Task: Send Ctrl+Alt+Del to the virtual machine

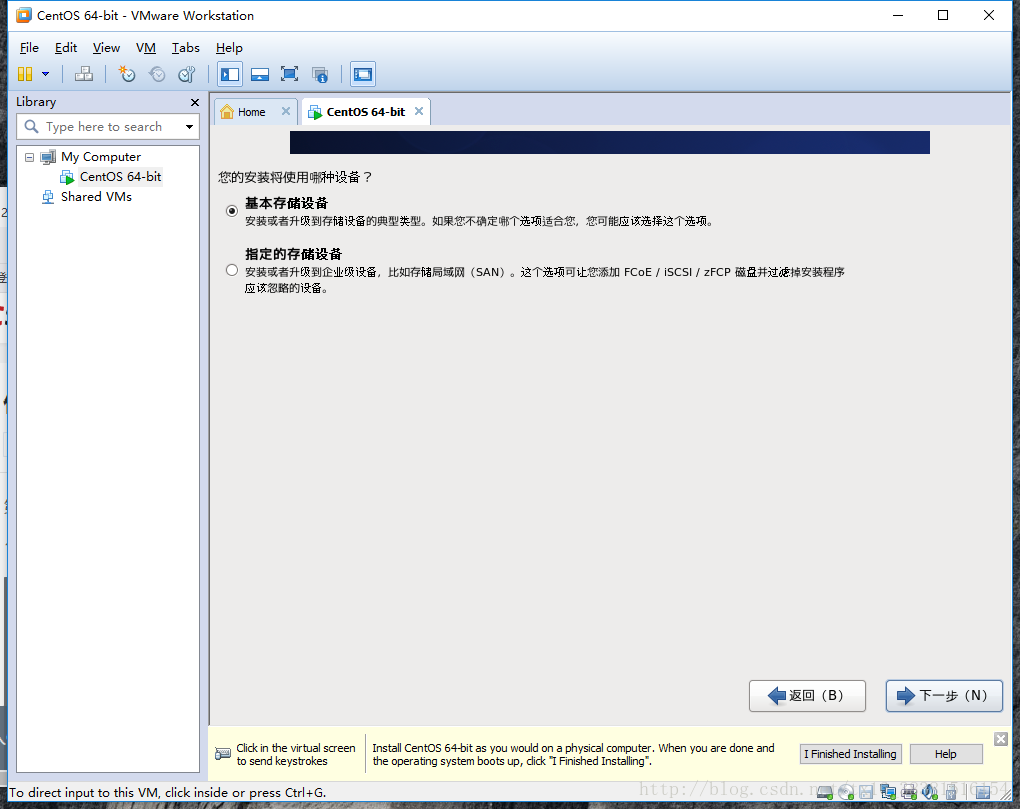Action: click(x=83, y=74)
